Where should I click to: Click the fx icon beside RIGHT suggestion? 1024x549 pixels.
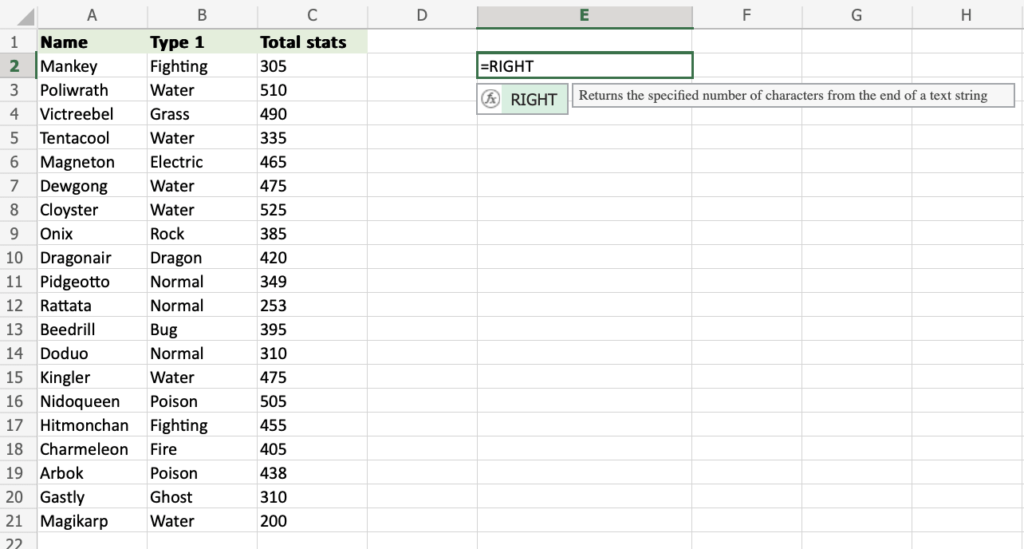pos(490,99)
